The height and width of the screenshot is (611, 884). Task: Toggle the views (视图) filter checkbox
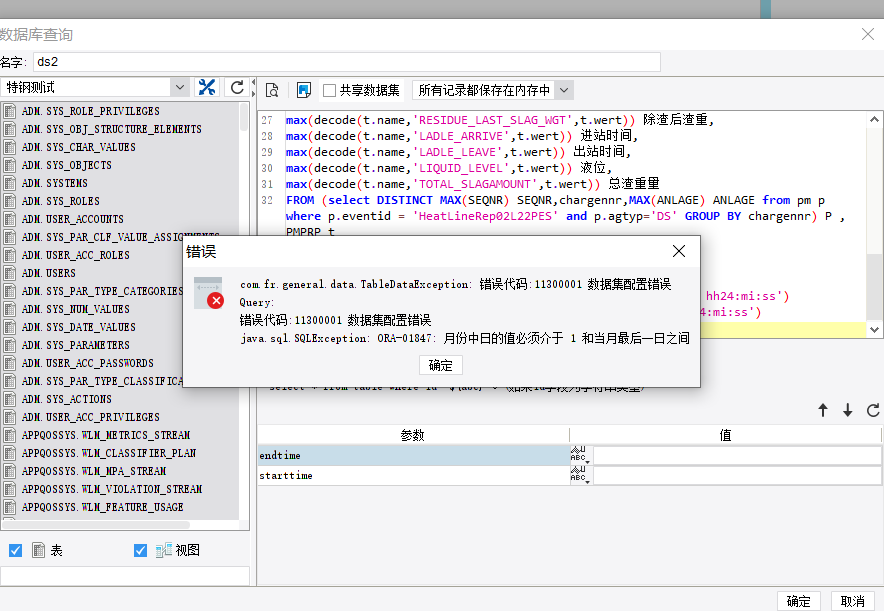[140, 550]
